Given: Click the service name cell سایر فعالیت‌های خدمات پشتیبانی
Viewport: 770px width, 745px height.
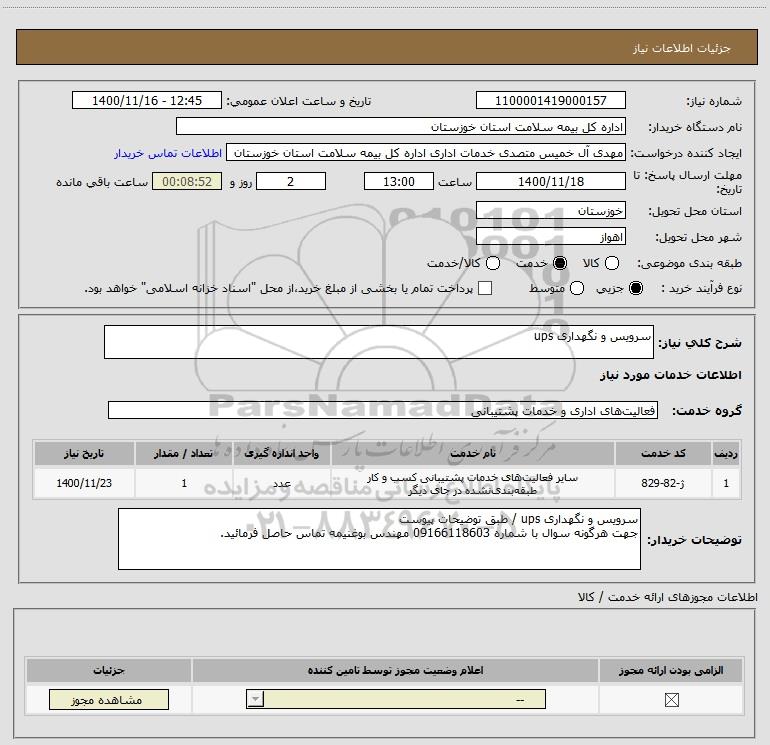Looking at the screenshot, I should click(x=472, y=483).
